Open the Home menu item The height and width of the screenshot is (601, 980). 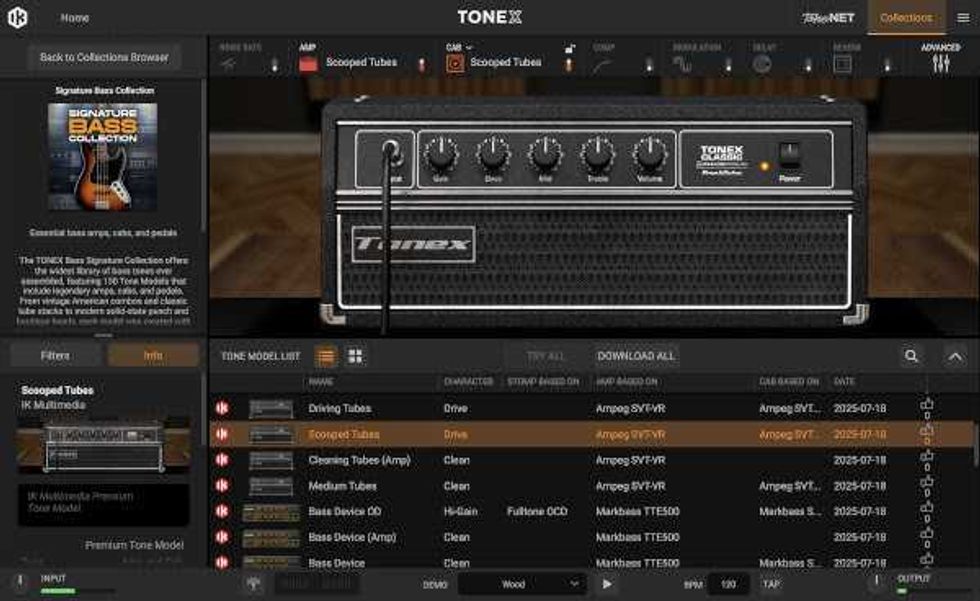click(x=74, y=18)
